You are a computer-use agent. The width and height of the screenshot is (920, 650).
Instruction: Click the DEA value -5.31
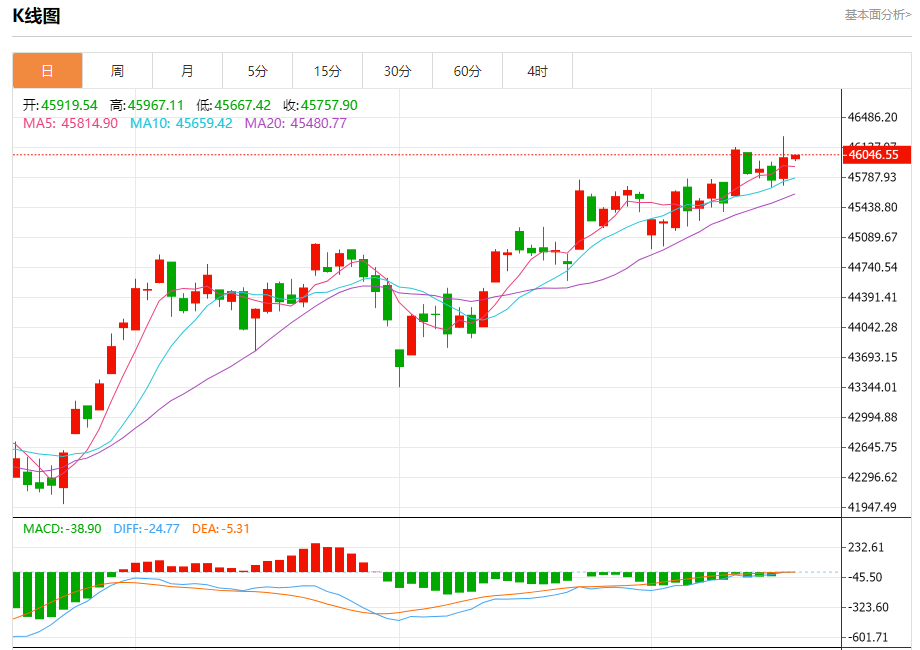pyautogui.click(x=235, y=529)
